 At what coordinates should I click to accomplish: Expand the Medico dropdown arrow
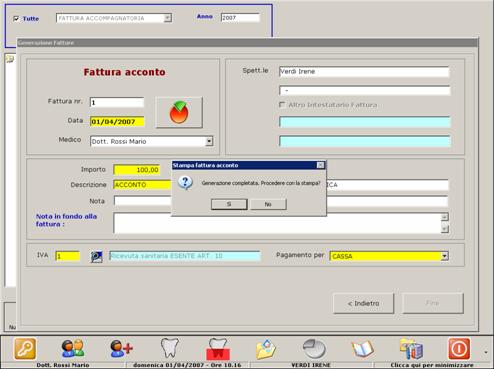[x=209, y=141]
